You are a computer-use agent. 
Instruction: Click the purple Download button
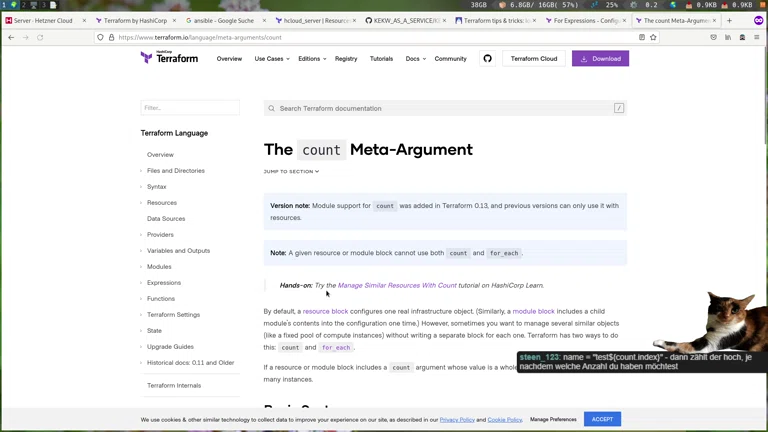(600, 59)
